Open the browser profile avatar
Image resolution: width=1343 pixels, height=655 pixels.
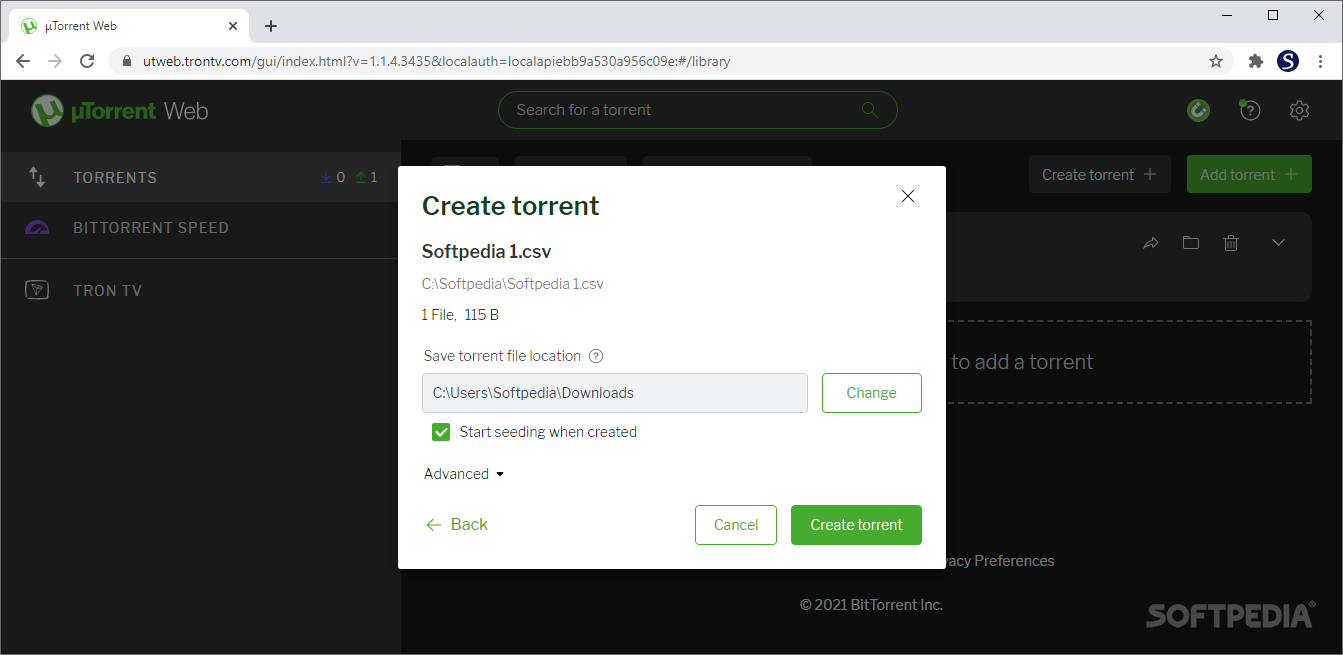coord(1288,61)
